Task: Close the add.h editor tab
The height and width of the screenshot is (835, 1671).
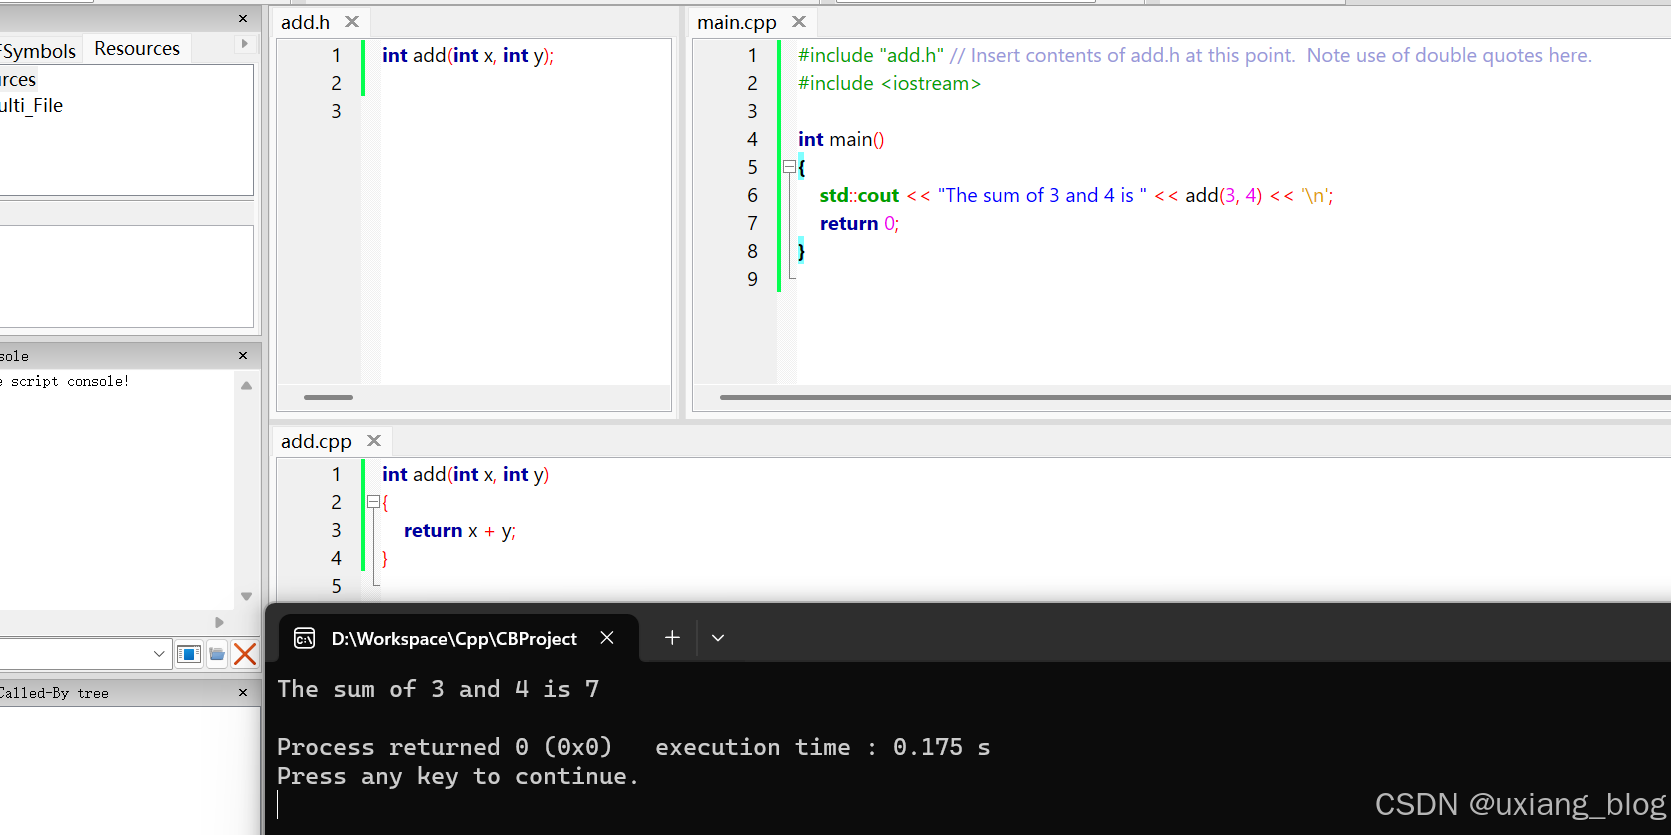Action: click(352, 21)
